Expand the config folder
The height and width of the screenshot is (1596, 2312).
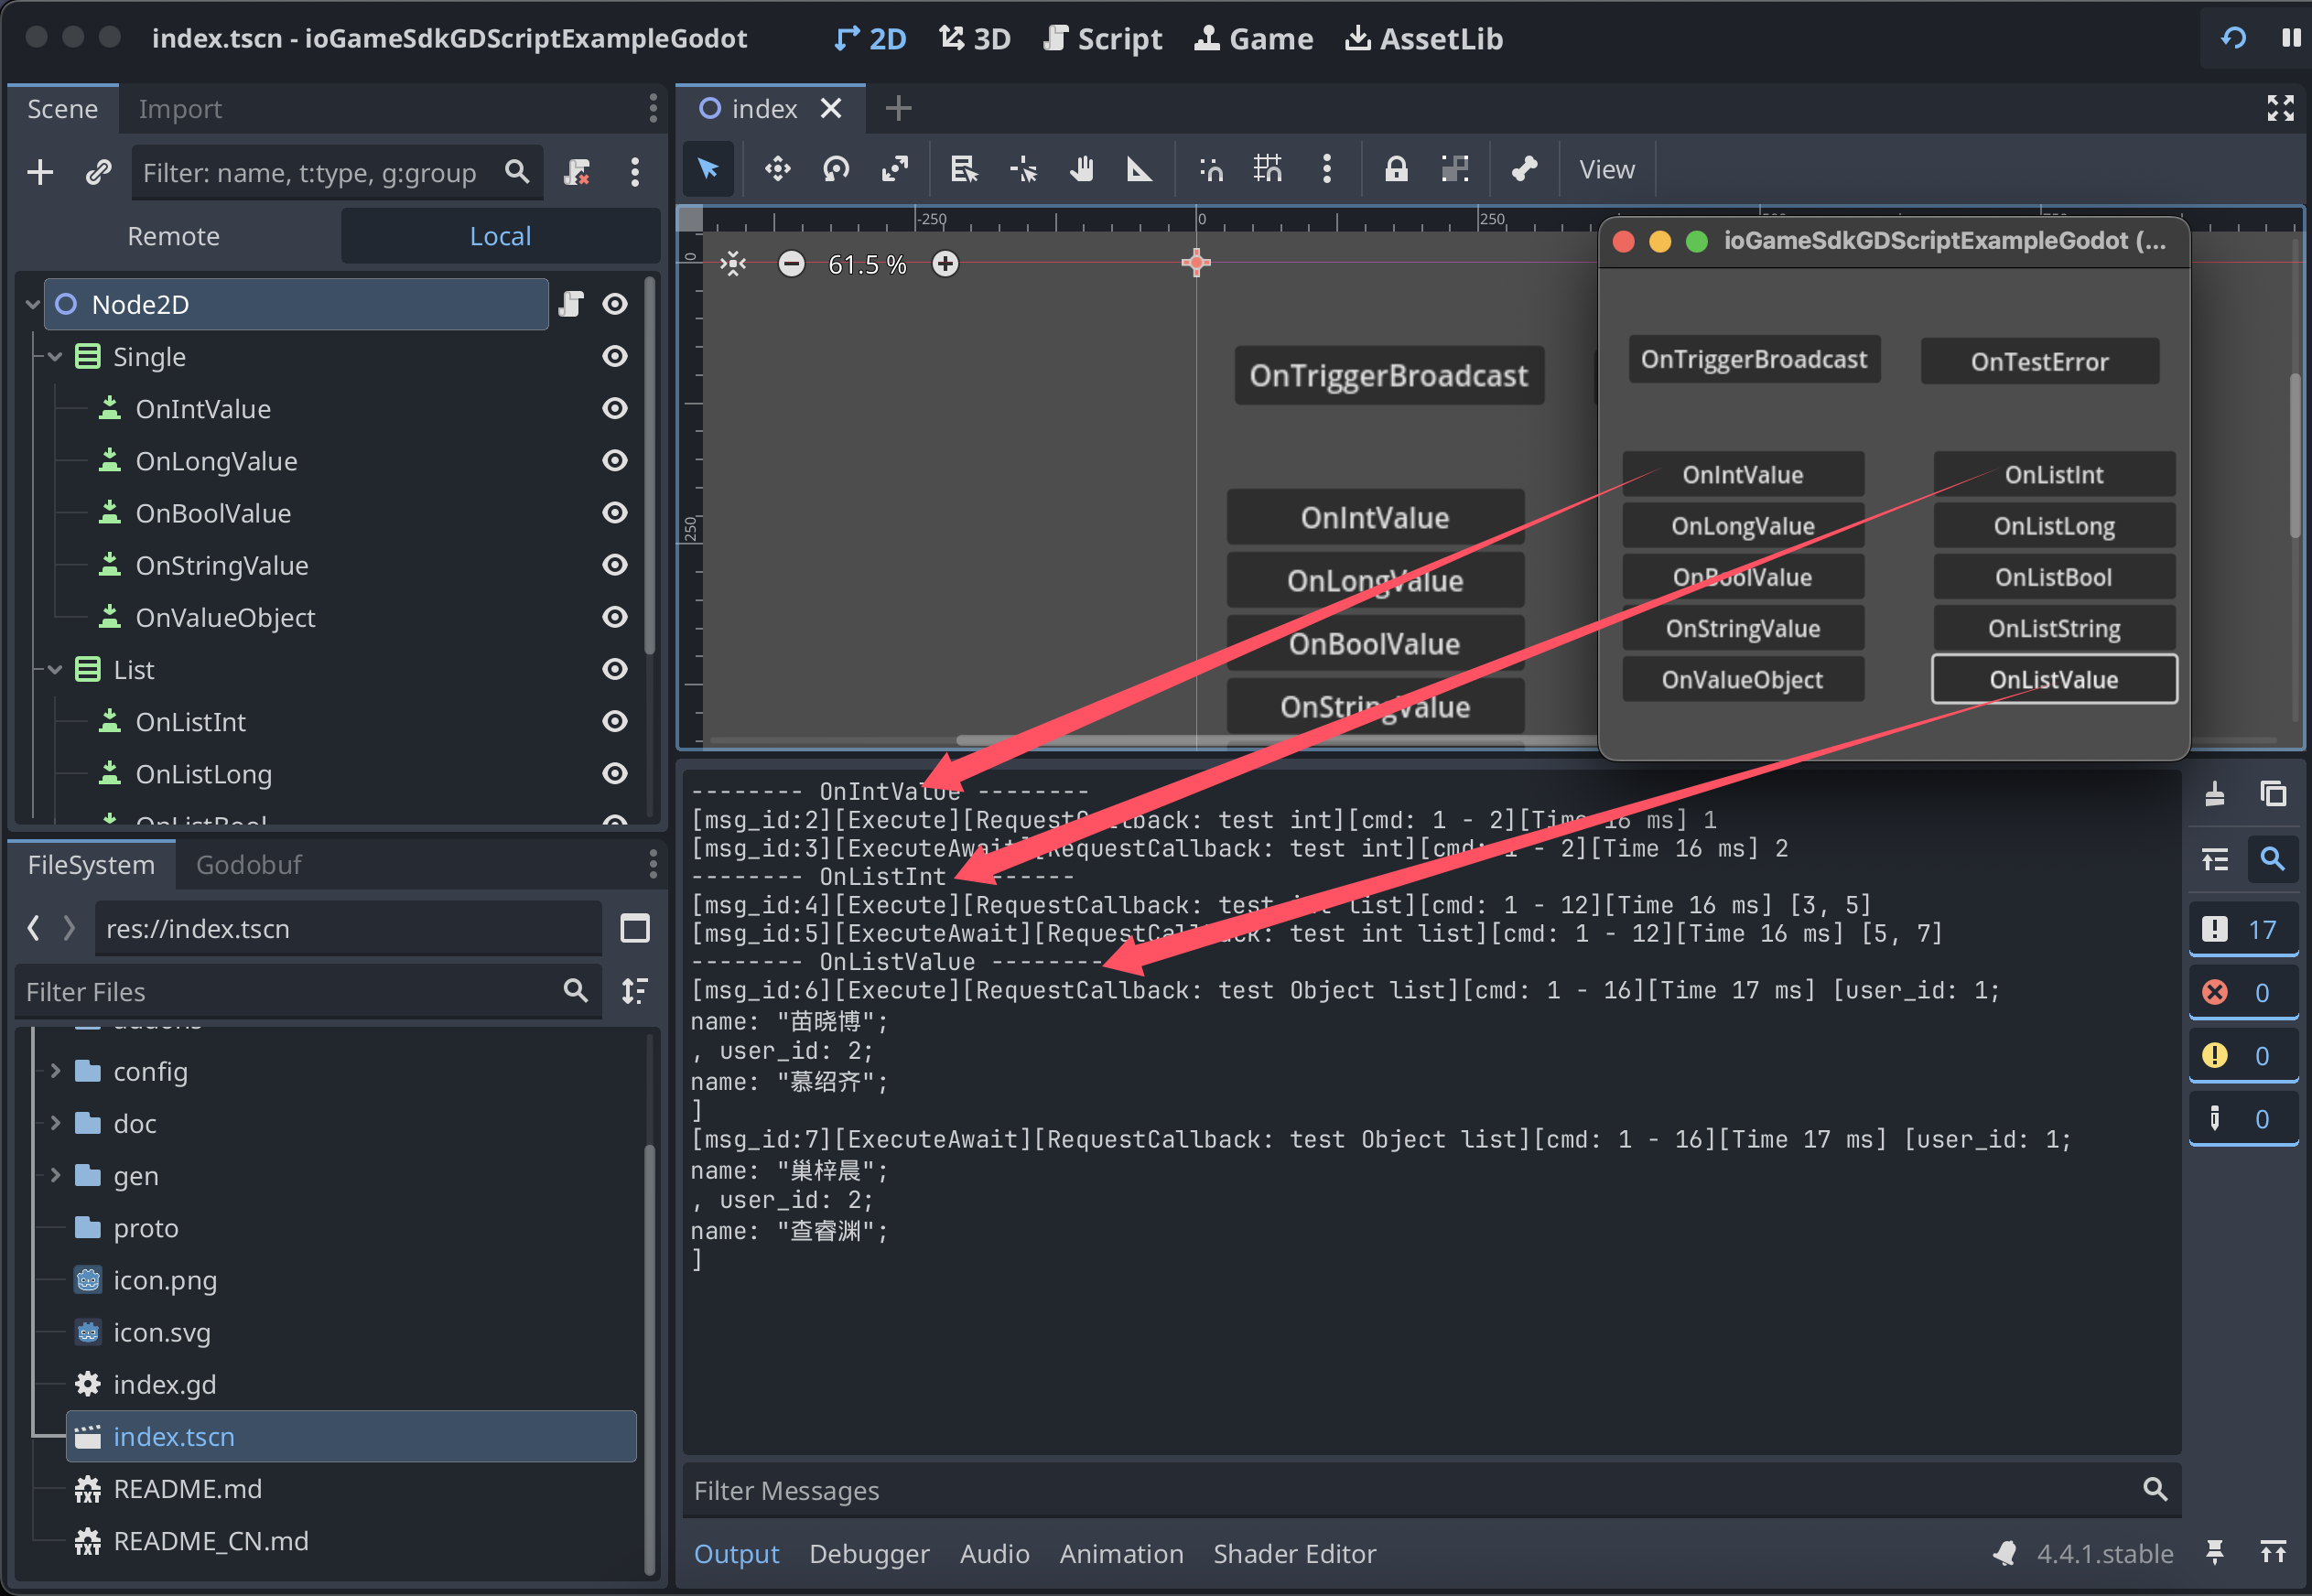coord(56,1071)
